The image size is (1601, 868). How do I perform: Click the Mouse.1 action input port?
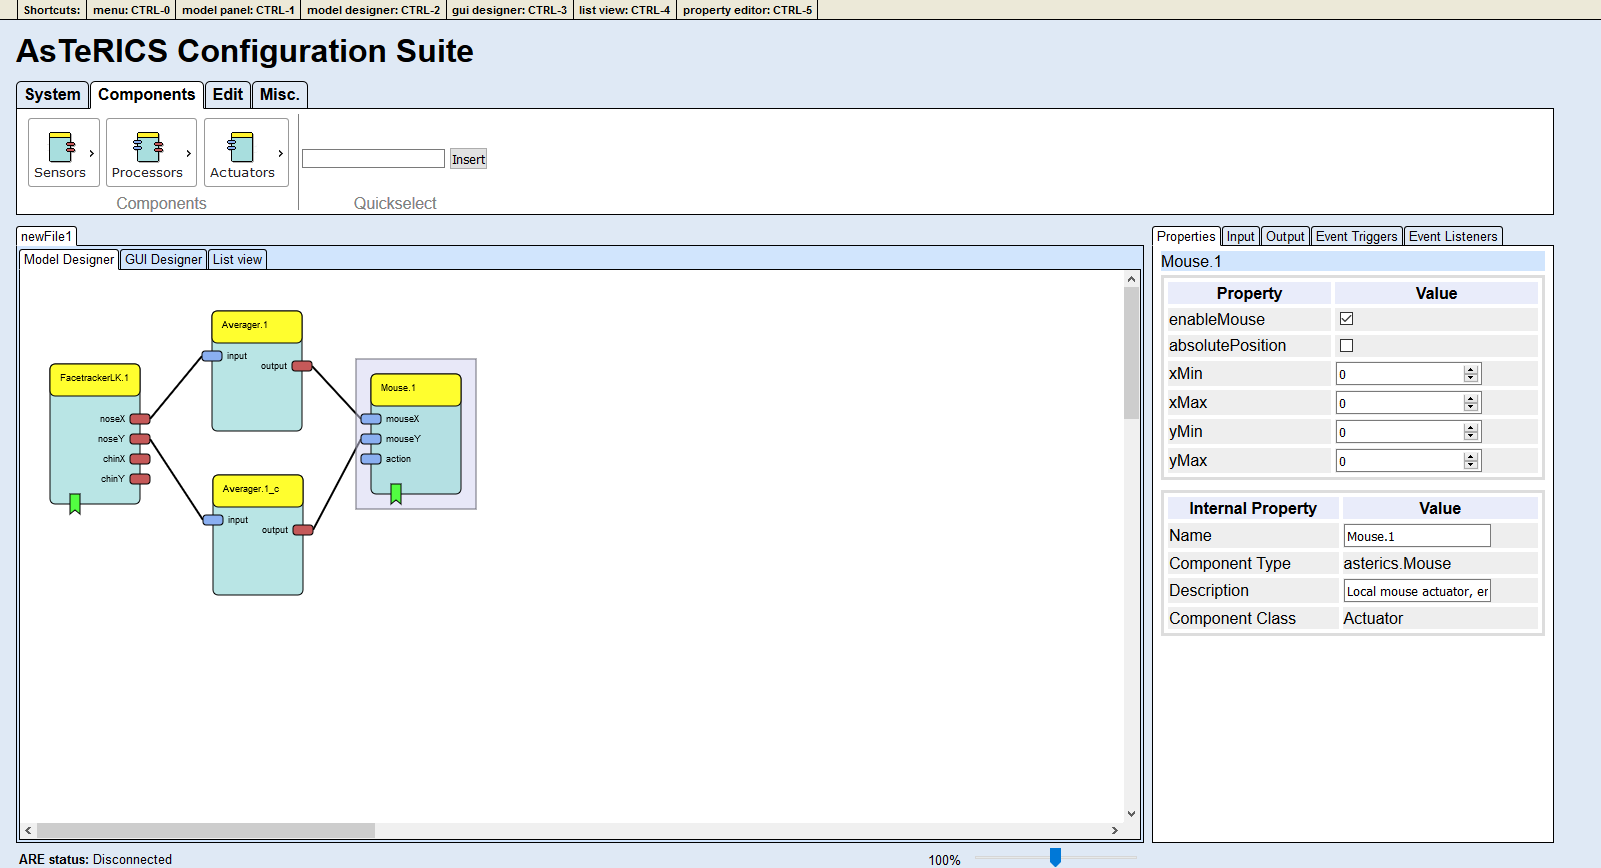[371, 459]
